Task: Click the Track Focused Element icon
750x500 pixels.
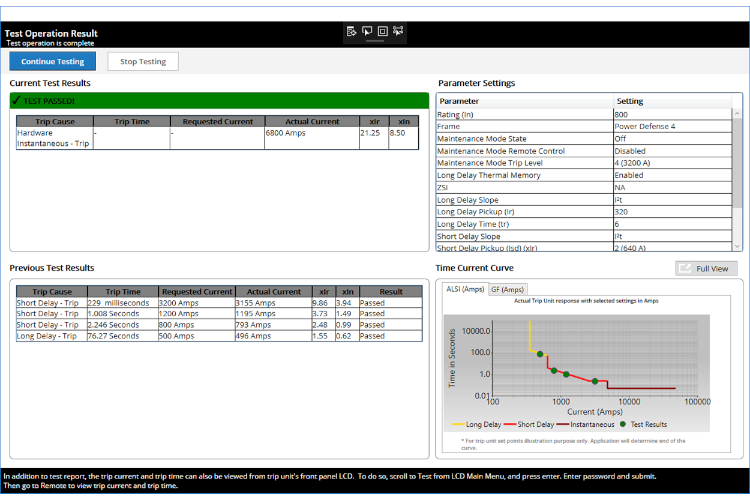Action: [x=398, y=31]
